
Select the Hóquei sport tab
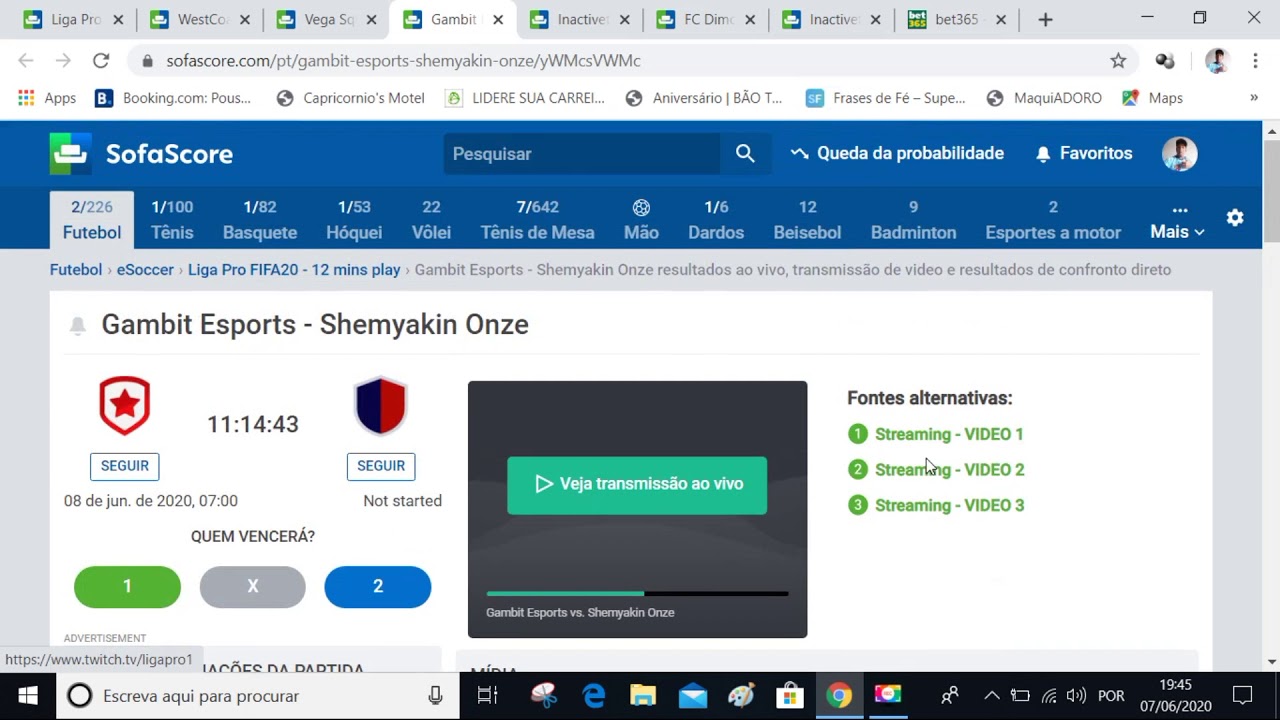[x=354, y=220]
